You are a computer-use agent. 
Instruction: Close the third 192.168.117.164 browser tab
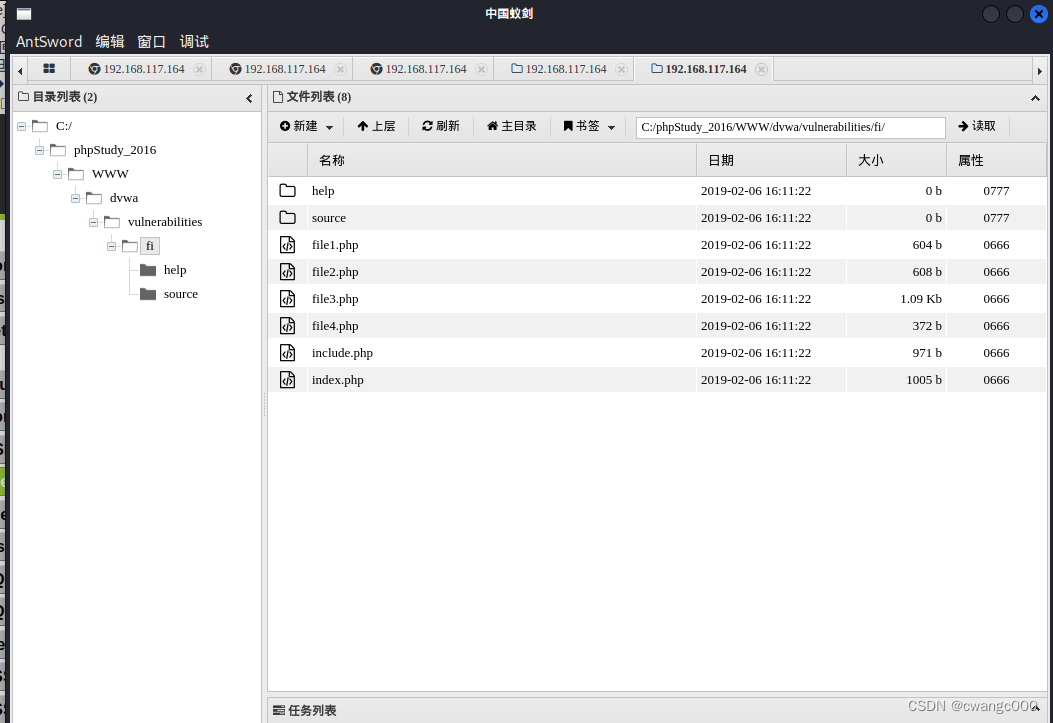point(481,69)
